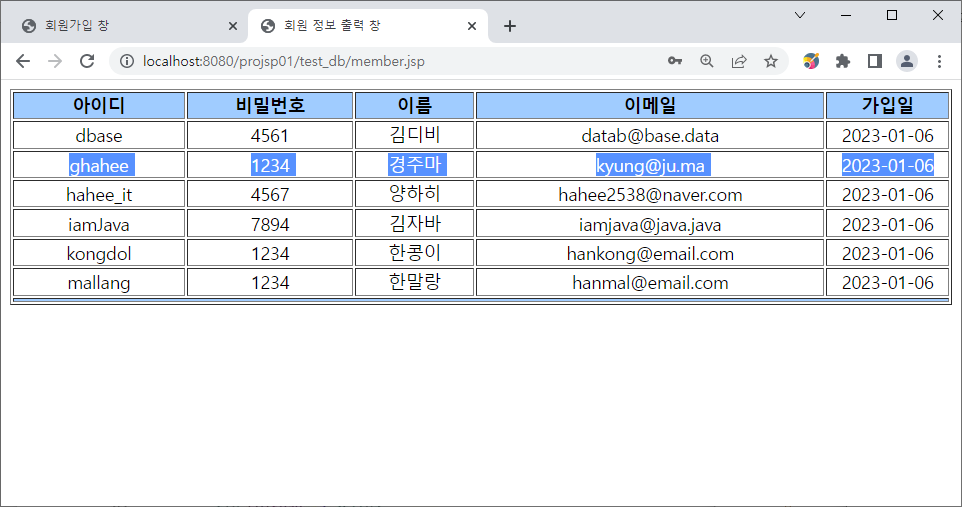Click password 4567 cell

(270, 195)
